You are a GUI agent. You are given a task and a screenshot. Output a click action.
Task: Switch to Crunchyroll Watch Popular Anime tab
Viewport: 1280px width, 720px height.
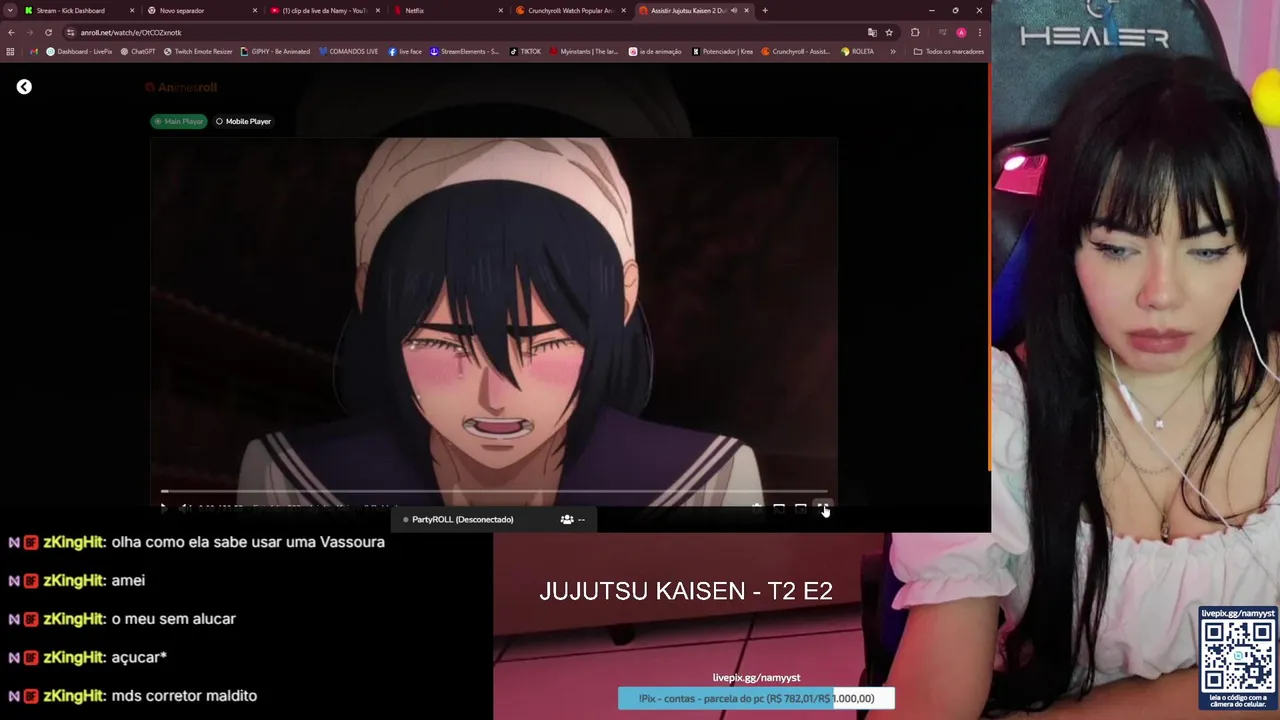(569, 10)
